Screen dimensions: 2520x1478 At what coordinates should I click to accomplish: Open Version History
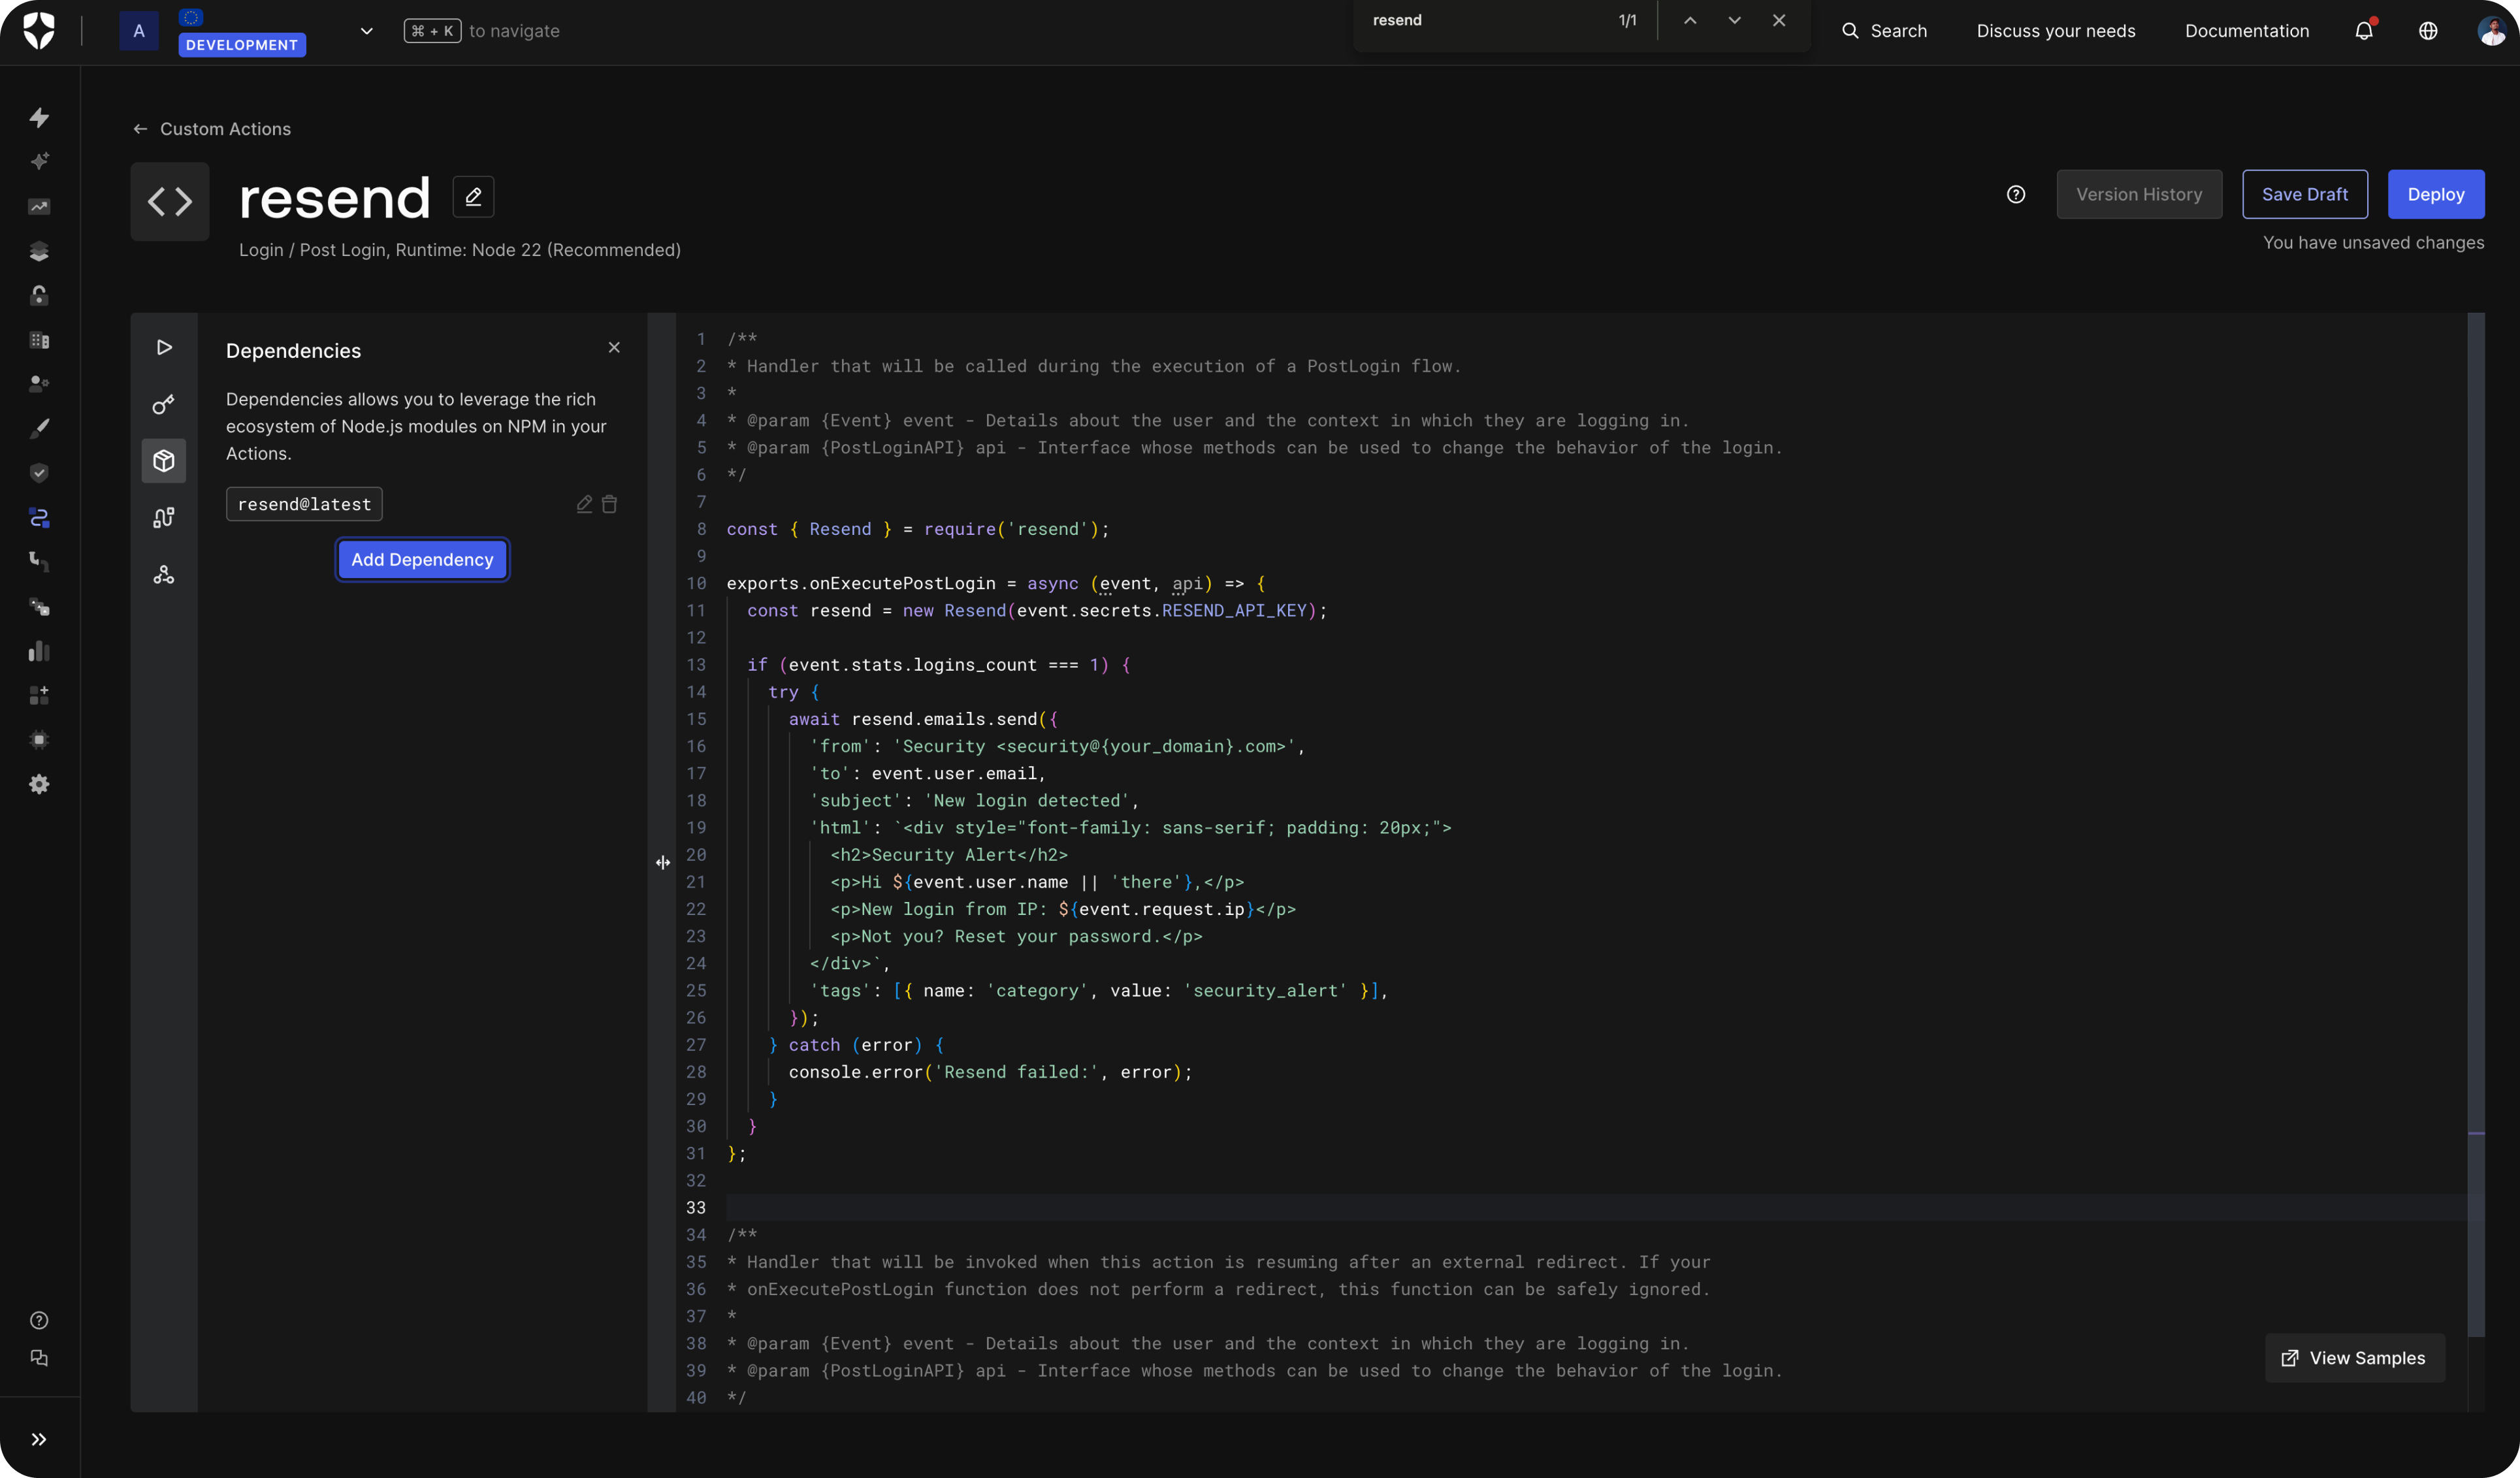point(2139,194)
